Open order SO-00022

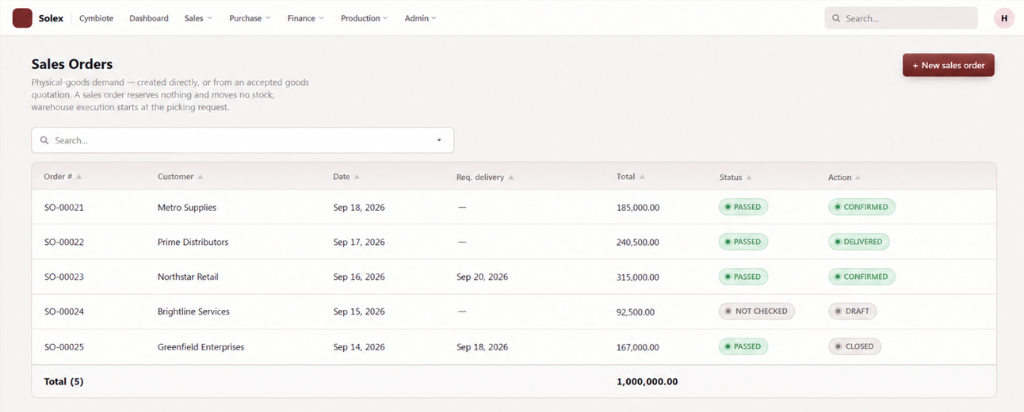tap(64, 242)
